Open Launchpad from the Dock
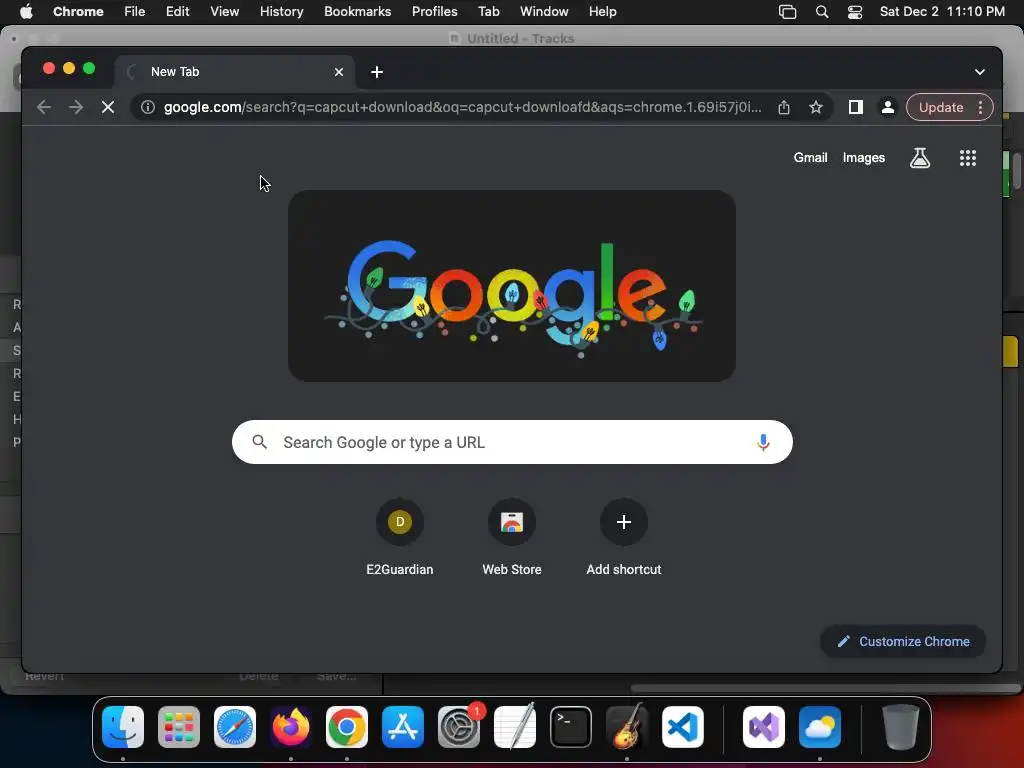 (x=179, y=727)
